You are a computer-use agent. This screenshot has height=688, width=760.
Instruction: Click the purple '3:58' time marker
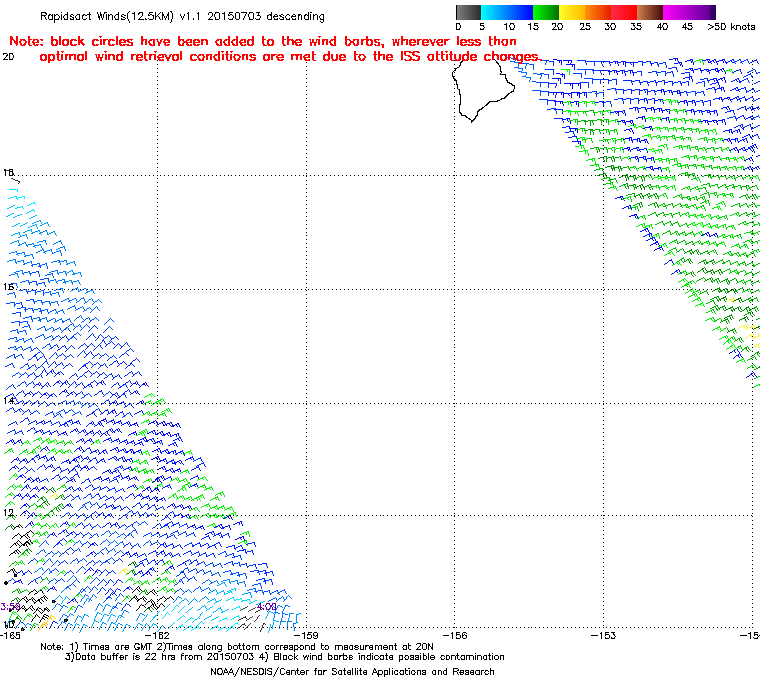10,607
